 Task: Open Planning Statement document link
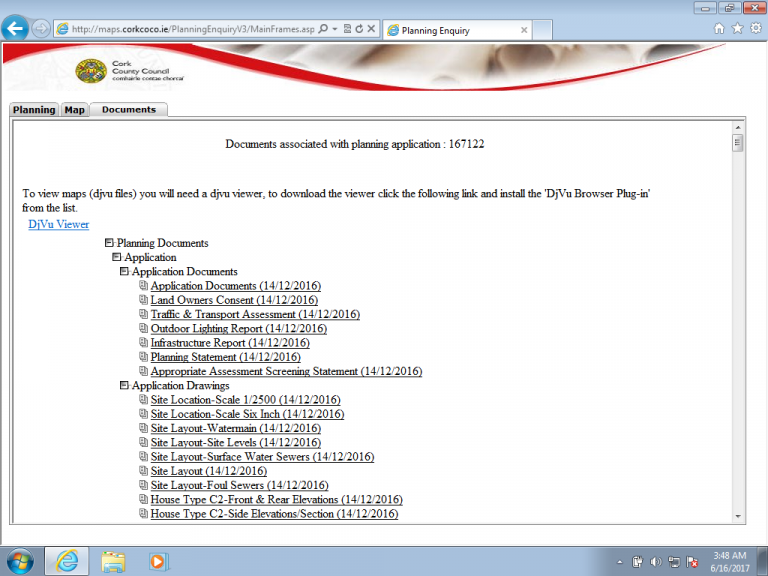pyautogui.click(x=225, y=357)
